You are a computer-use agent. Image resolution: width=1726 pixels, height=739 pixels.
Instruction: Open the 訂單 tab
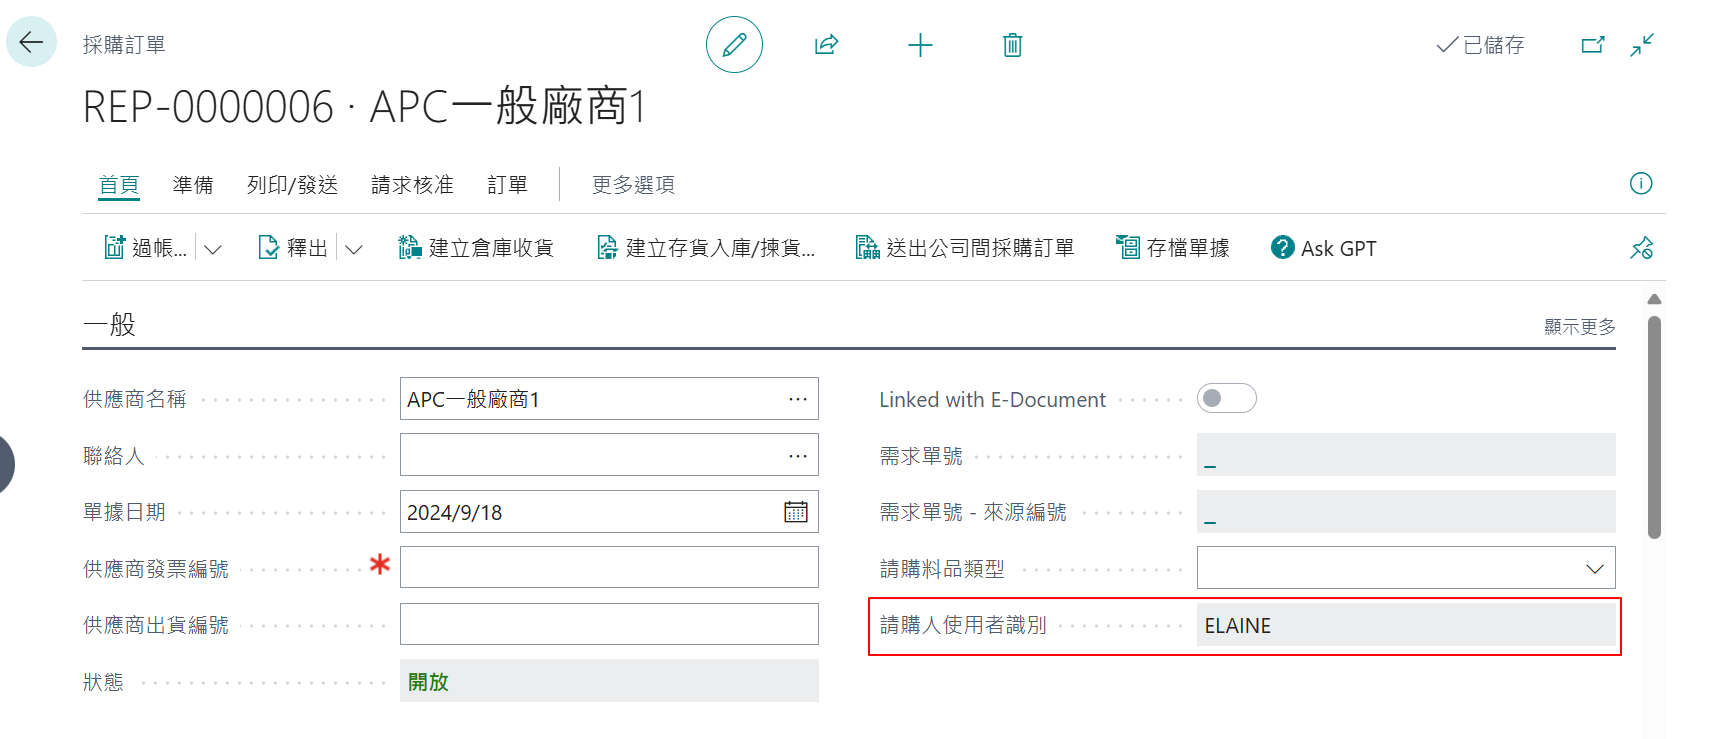pyautogui.click(x=507, y=185)
